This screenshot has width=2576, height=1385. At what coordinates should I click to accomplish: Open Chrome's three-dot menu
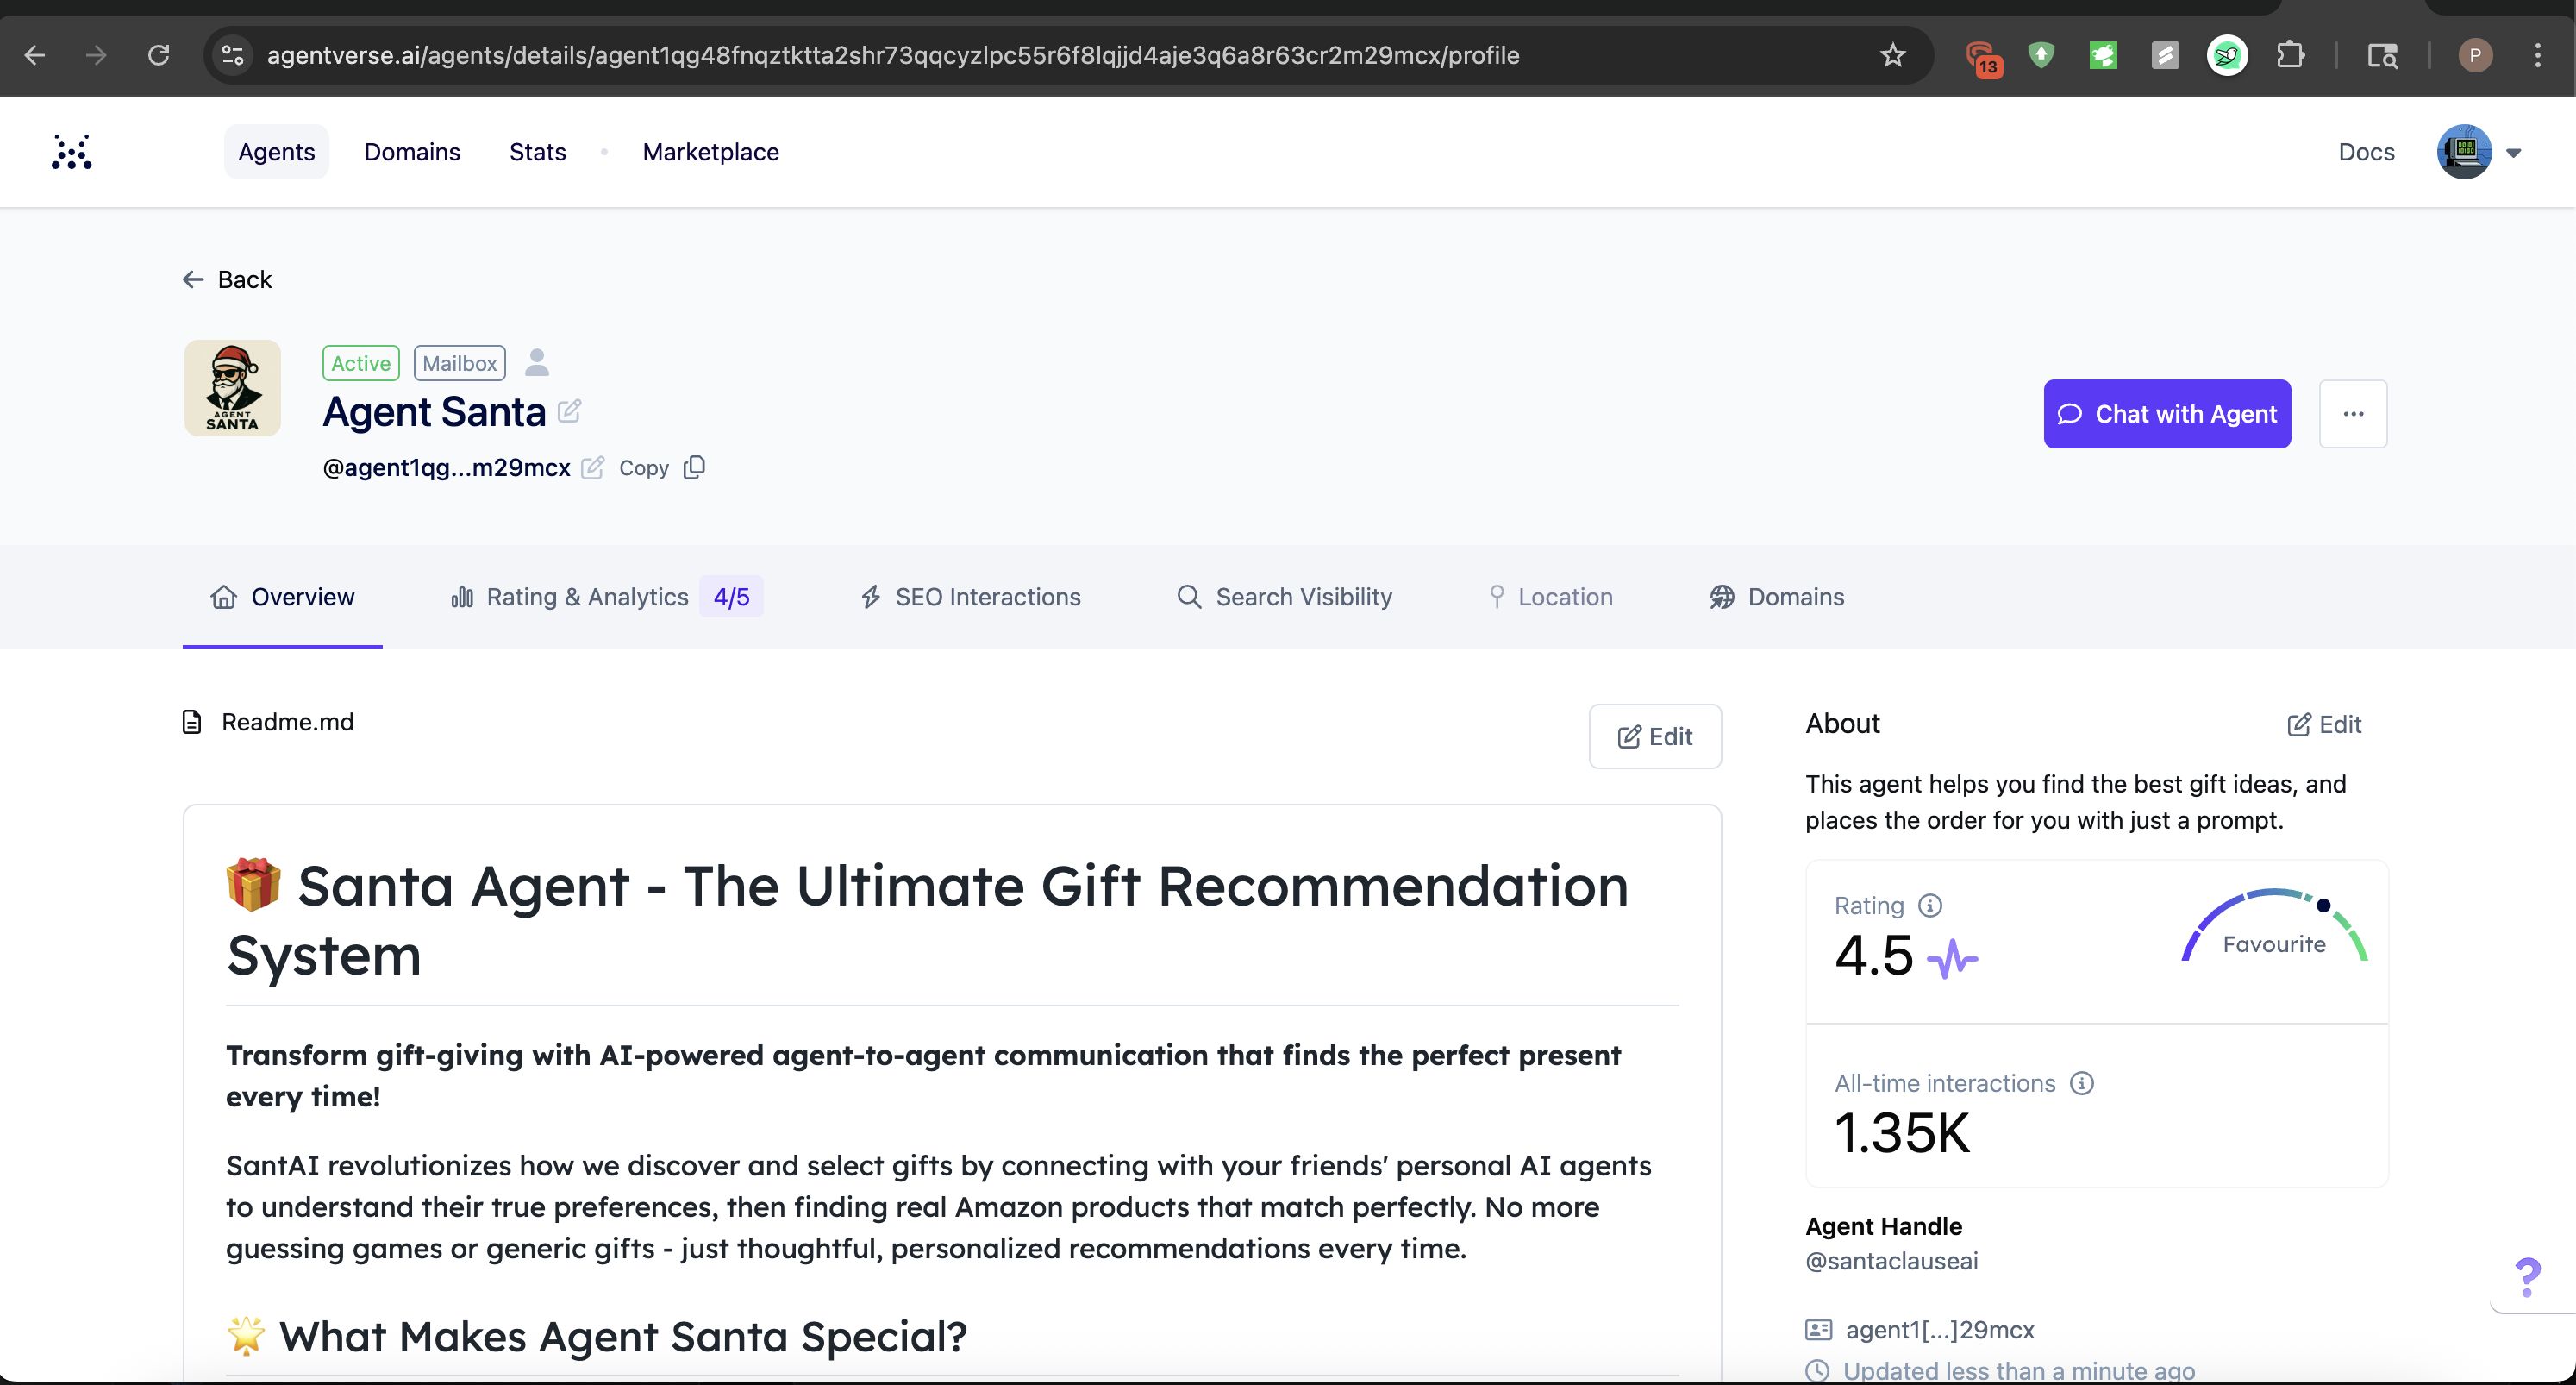coord(2537,55)
